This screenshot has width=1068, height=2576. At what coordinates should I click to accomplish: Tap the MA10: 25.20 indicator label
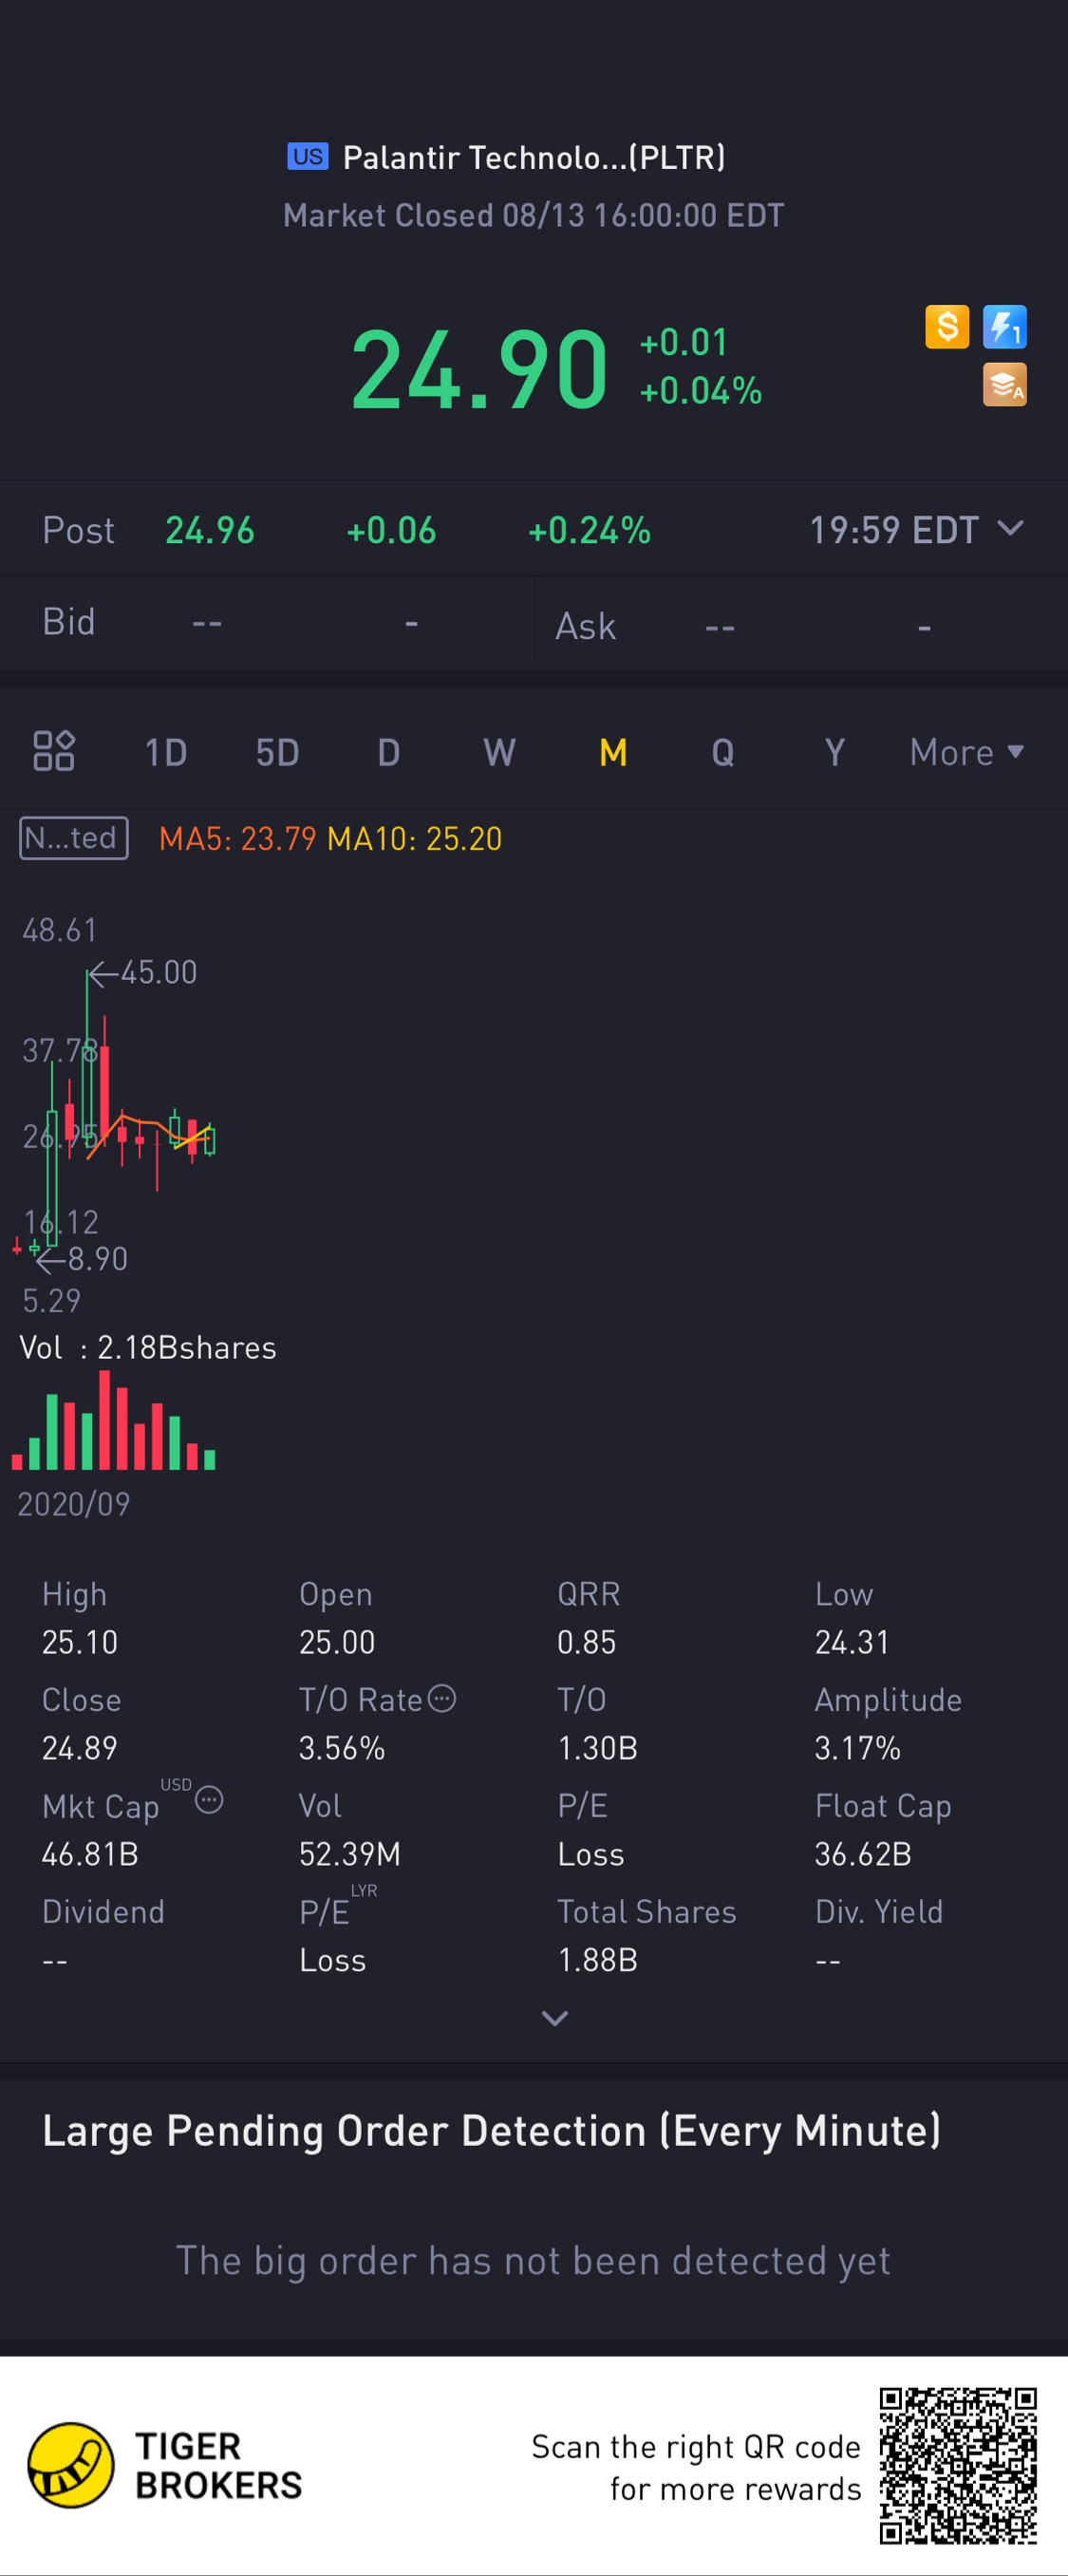415,838
